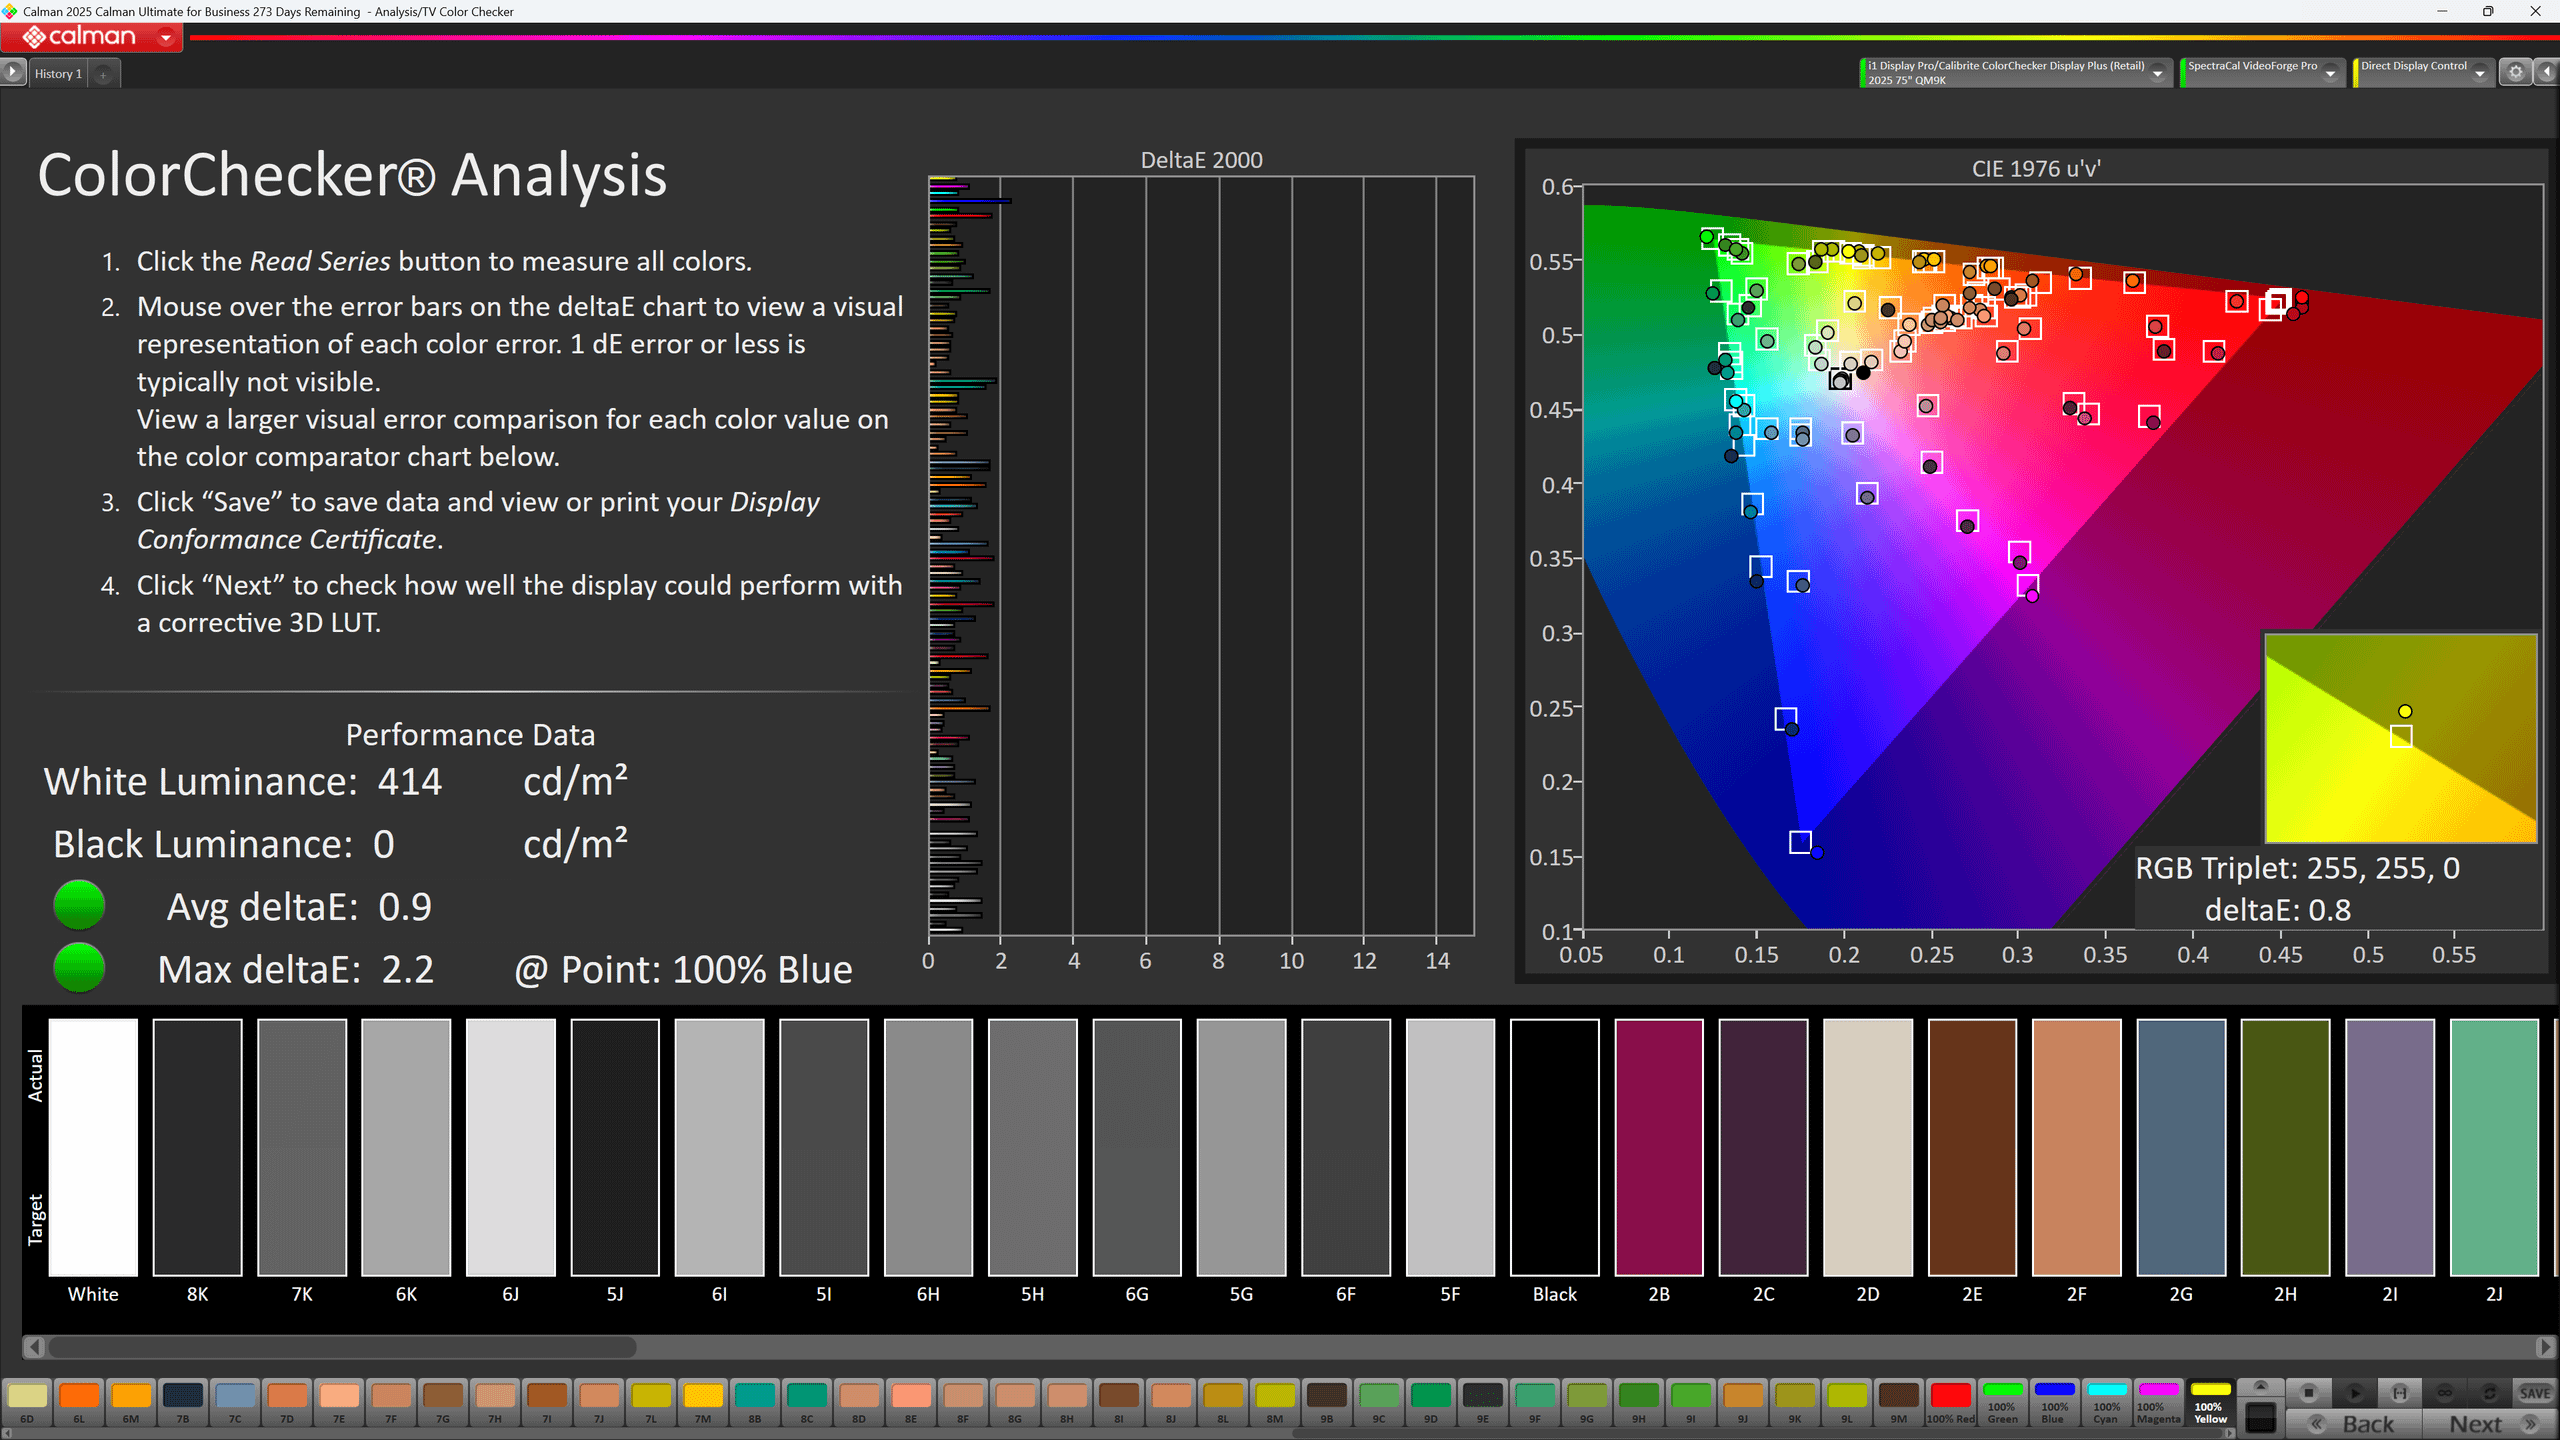Image resolution: width=2560 pixels, height=1440 pixels.
Task: Click the Read Series play icon
Action: tap(2354, 1392)
